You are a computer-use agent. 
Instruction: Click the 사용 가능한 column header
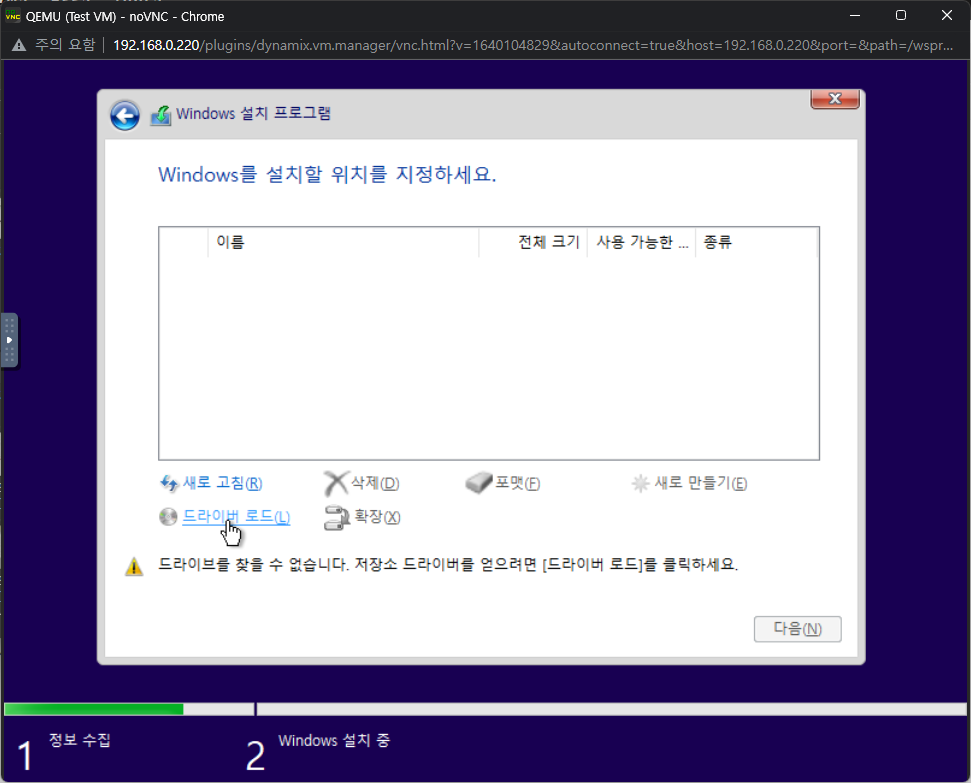[x=642, y=242]
